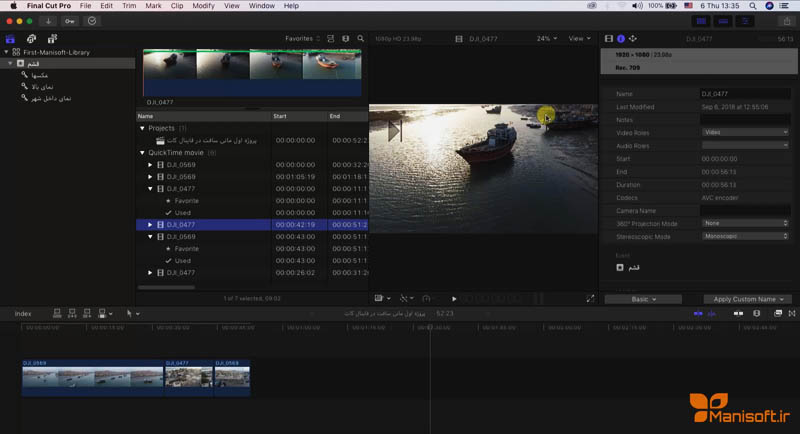
Task: Toggle audio skimming in timeline
Action: tap(711, 313)
